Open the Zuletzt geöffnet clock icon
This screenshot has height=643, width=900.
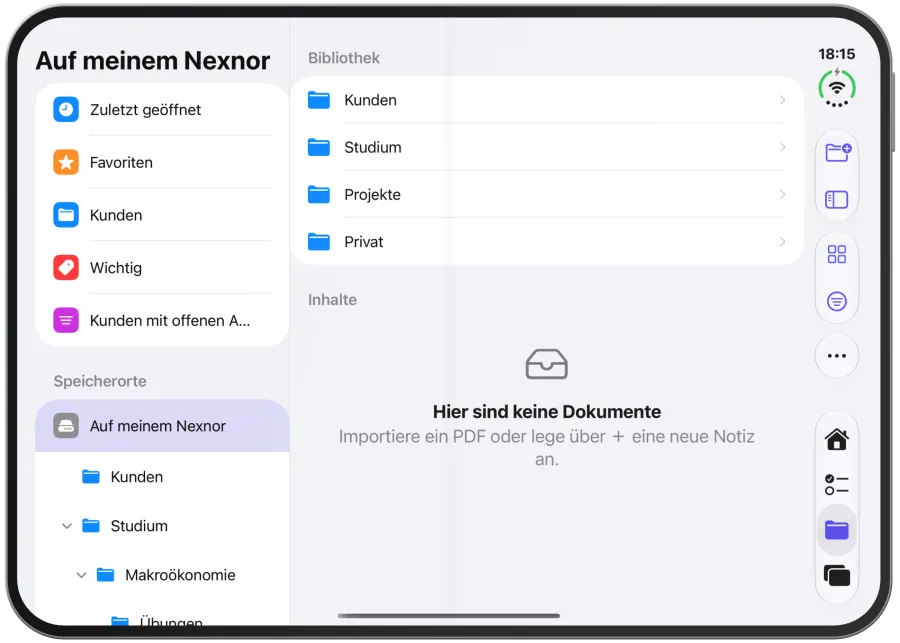66,109
